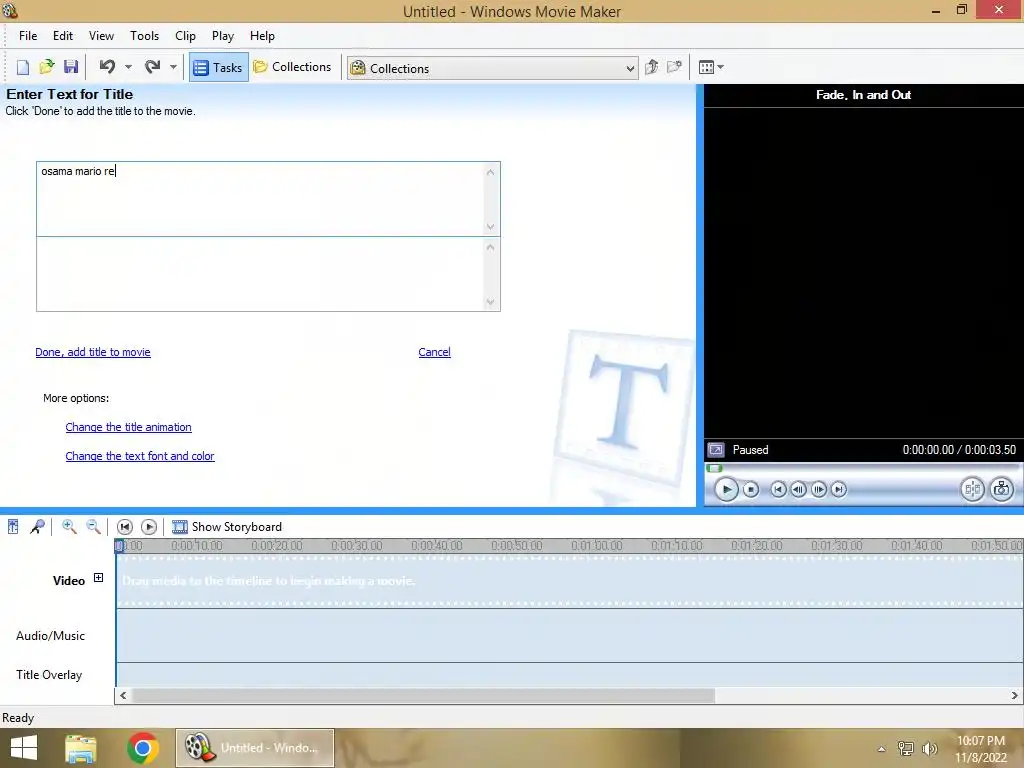Open the File menu
The image size is (1024, 768).
coord(27,36)
